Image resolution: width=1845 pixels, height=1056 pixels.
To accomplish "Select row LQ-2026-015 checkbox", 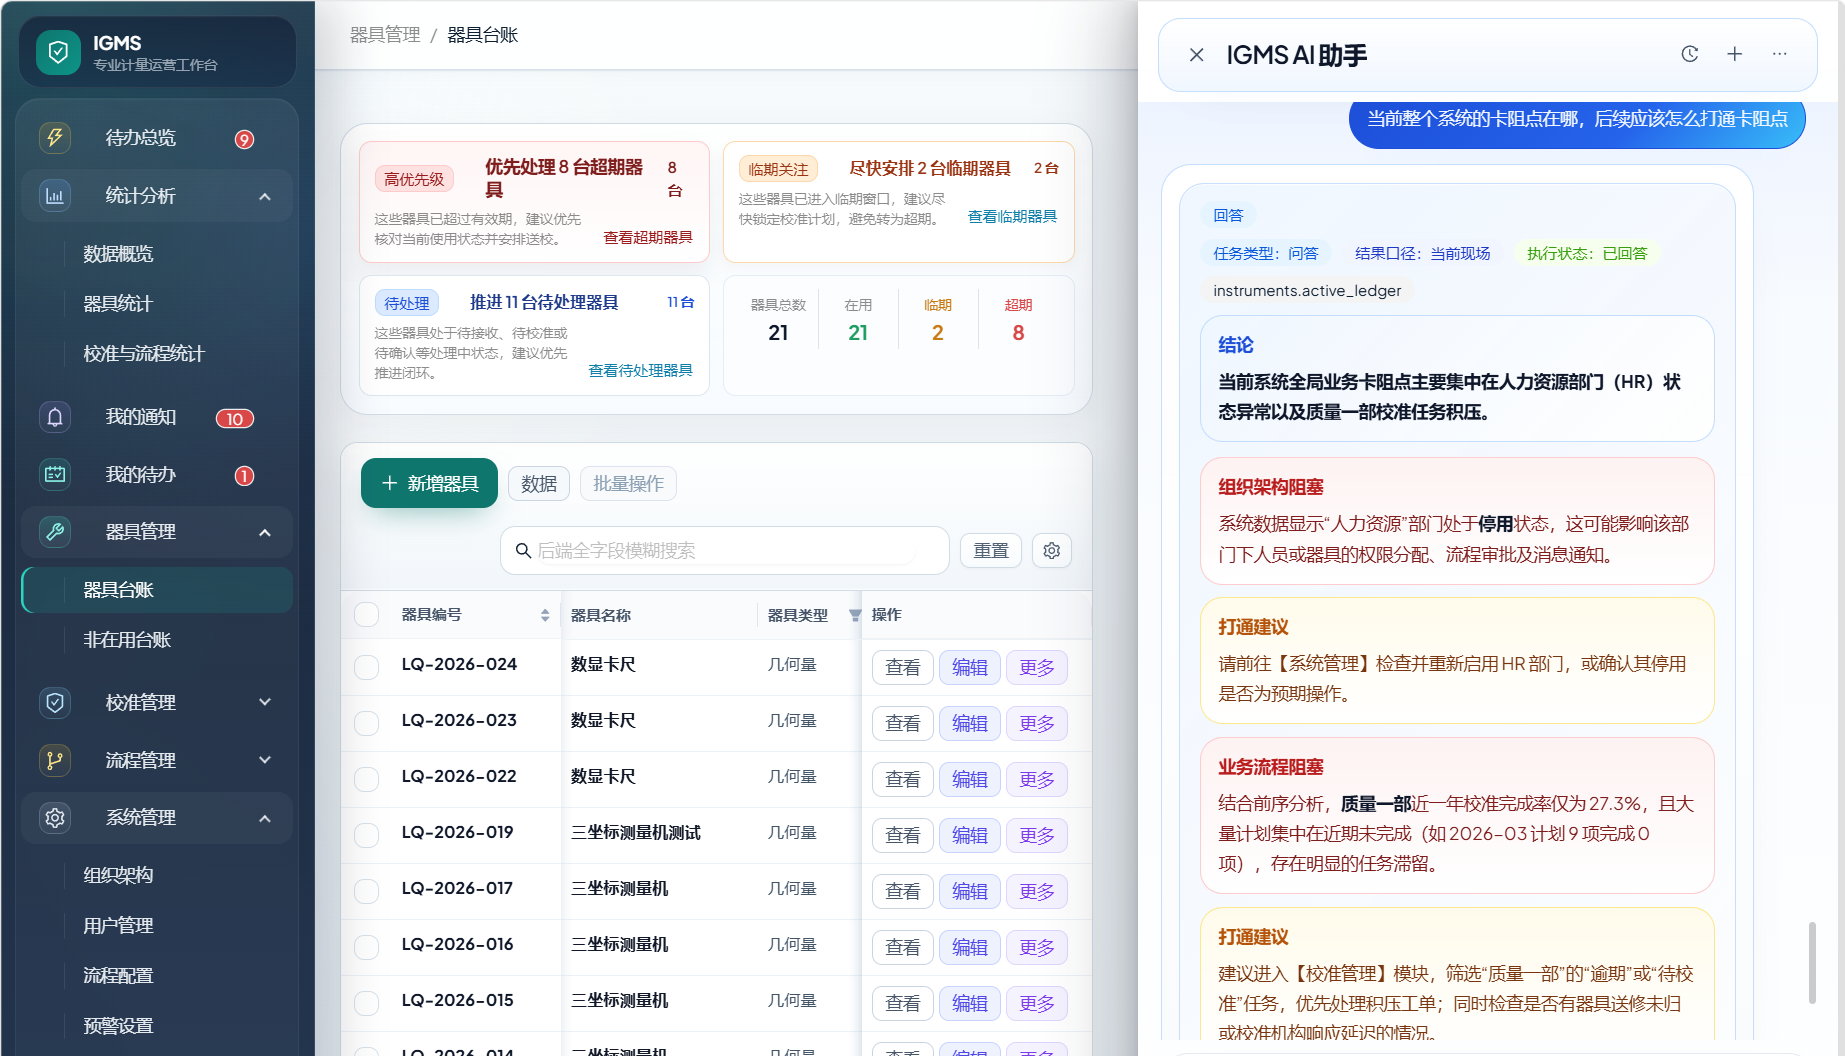I will click(367, 1003).
